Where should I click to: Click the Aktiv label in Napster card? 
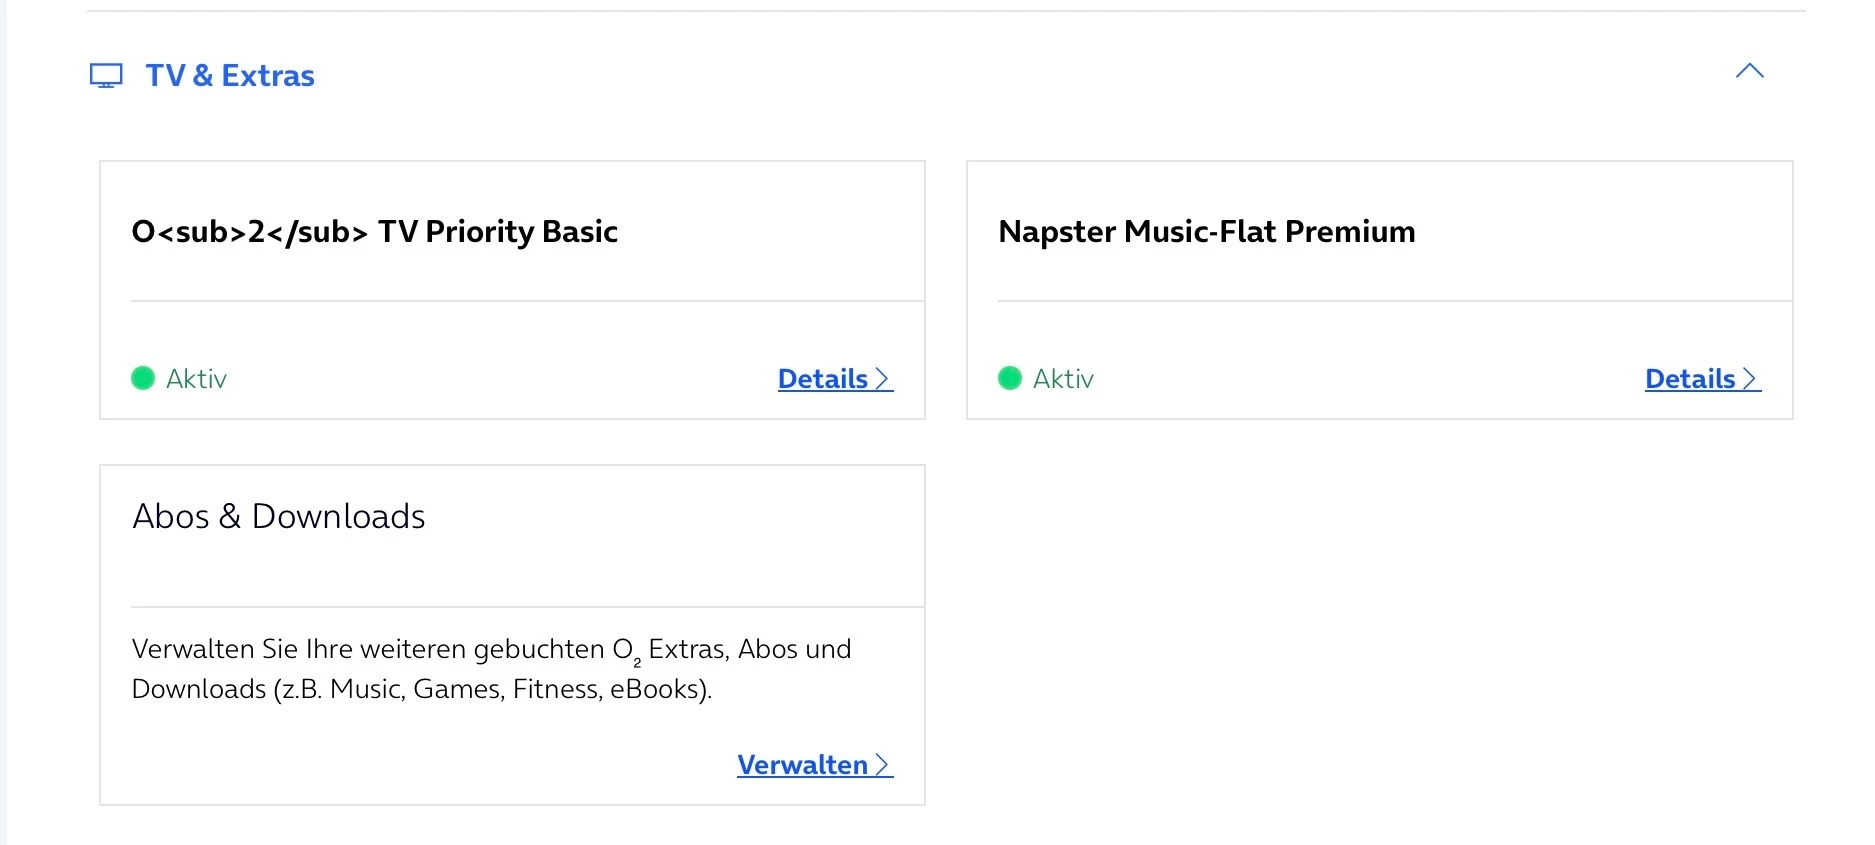click(x=1063, y=379)
